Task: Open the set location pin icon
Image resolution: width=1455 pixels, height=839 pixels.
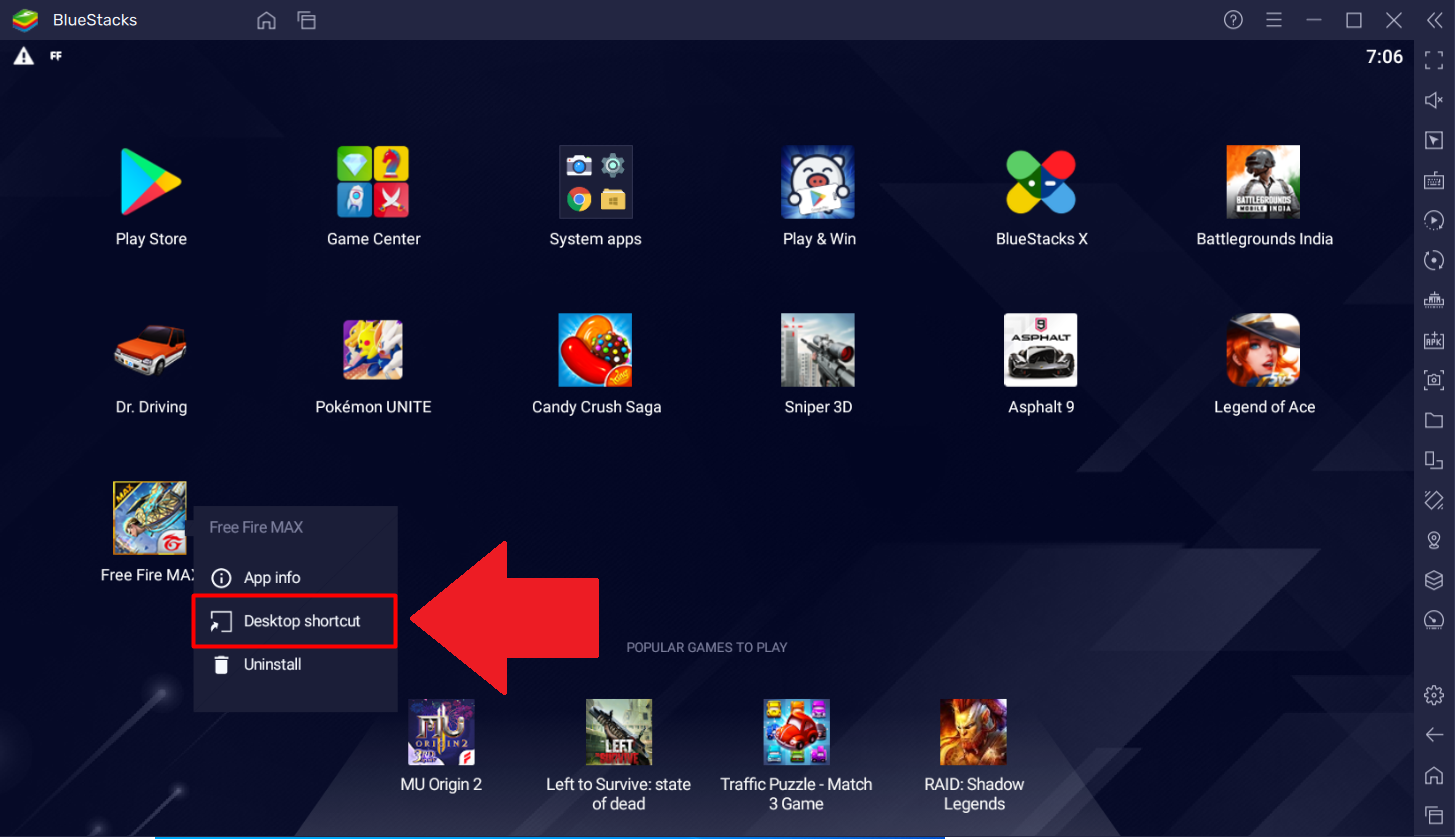Action: (1434, 540)
